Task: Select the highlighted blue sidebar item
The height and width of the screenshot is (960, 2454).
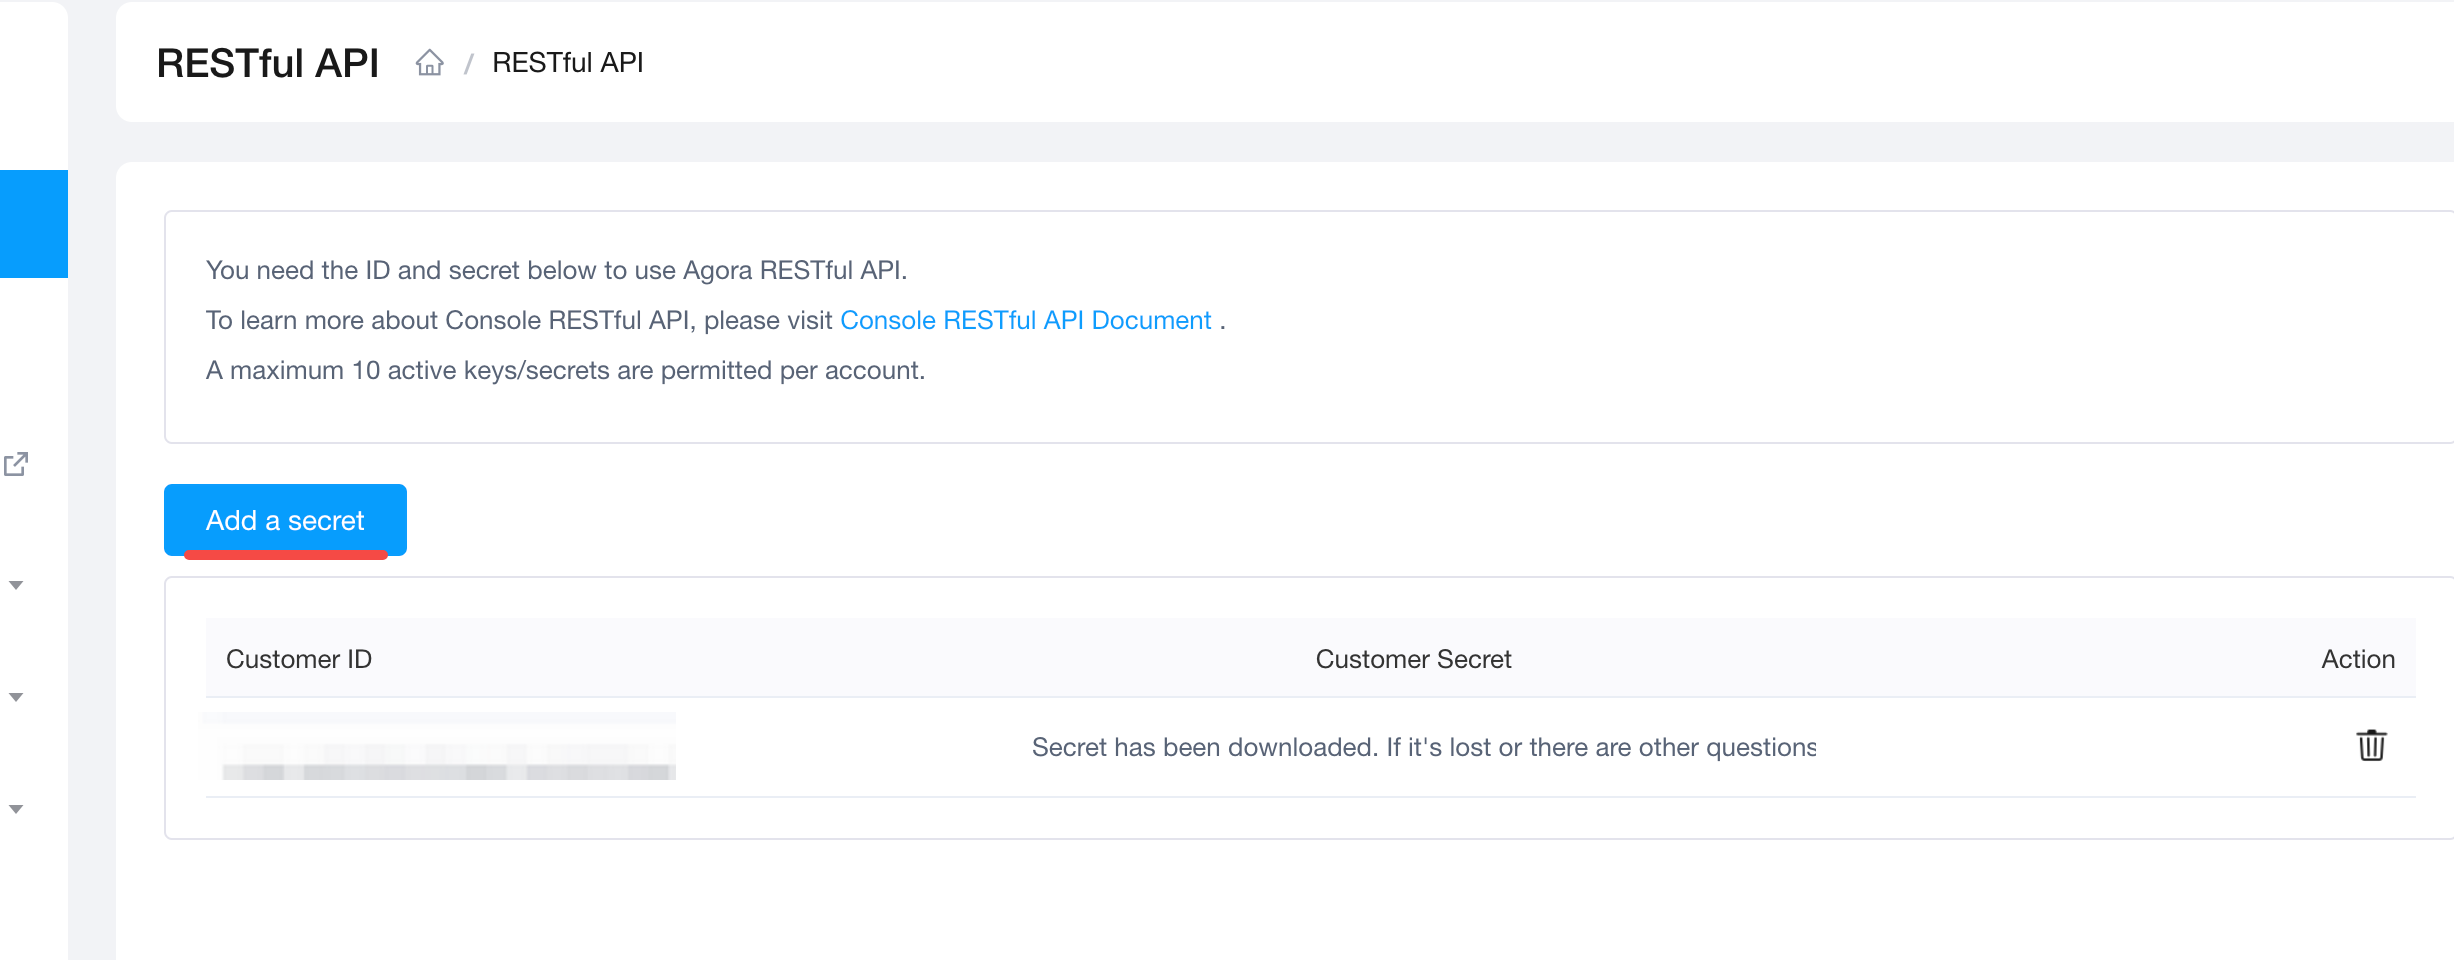Action: click(34, 223)
